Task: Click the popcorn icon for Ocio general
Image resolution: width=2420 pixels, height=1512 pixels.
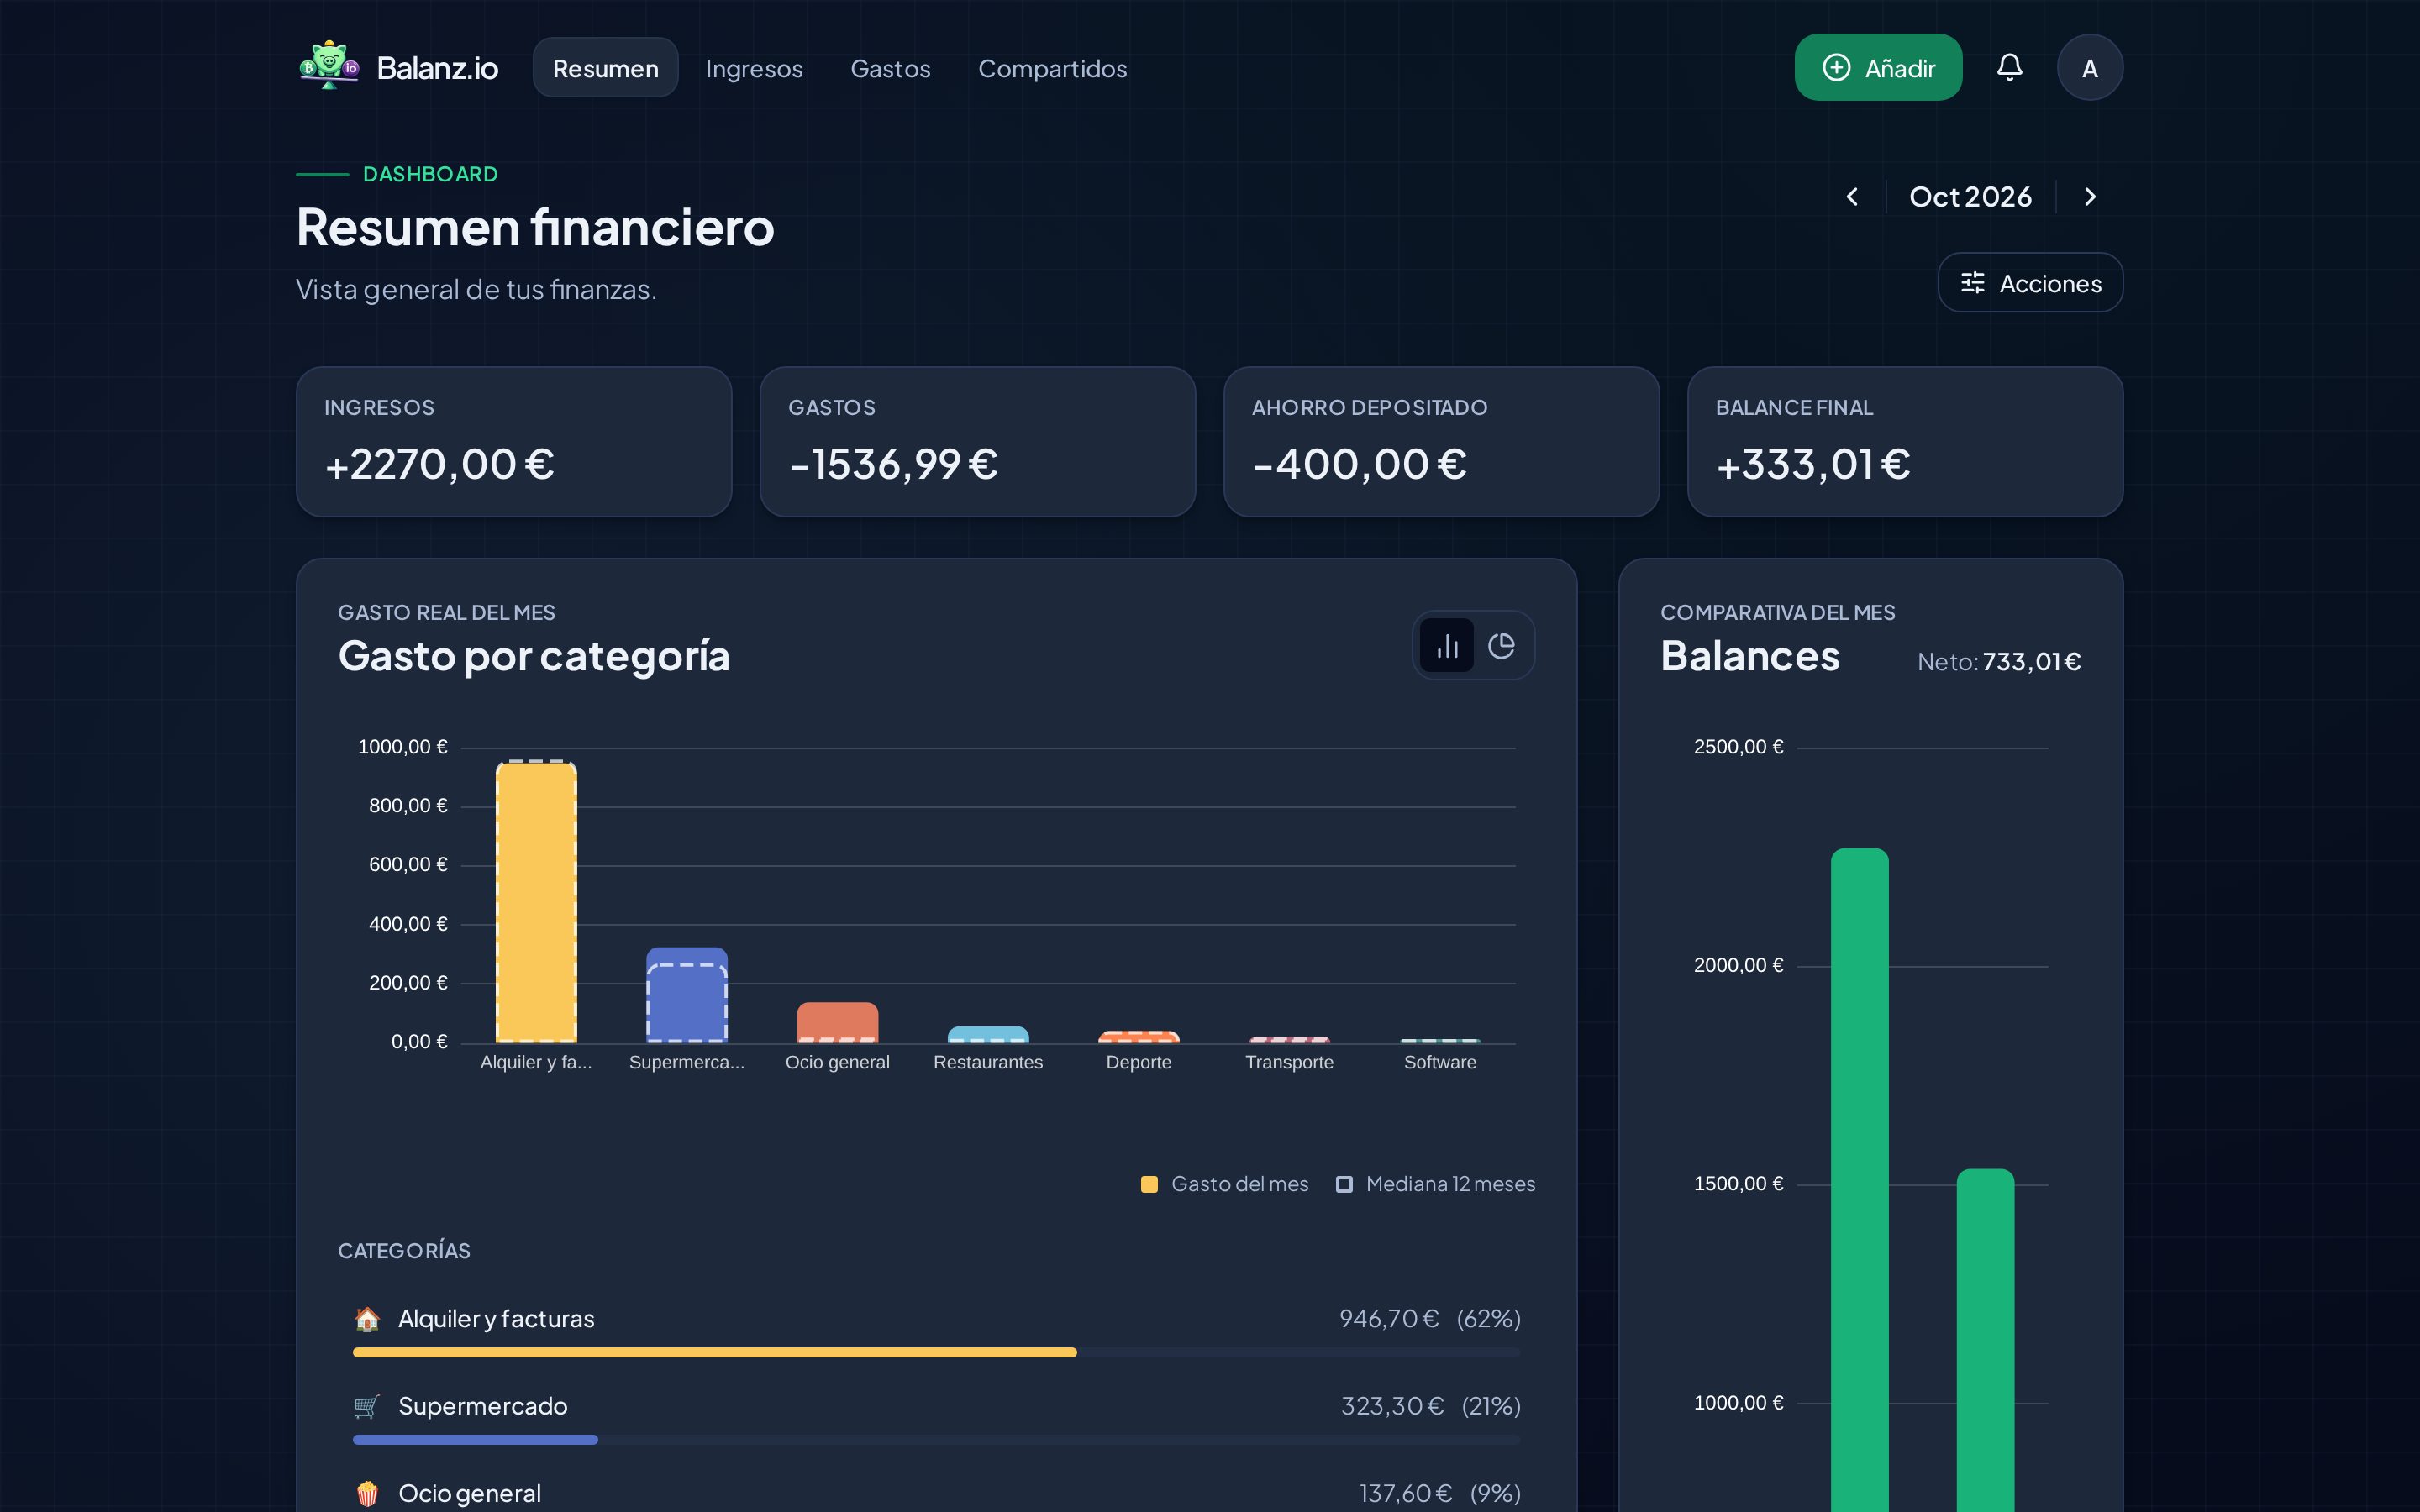Action: (x=367, y=1493)
